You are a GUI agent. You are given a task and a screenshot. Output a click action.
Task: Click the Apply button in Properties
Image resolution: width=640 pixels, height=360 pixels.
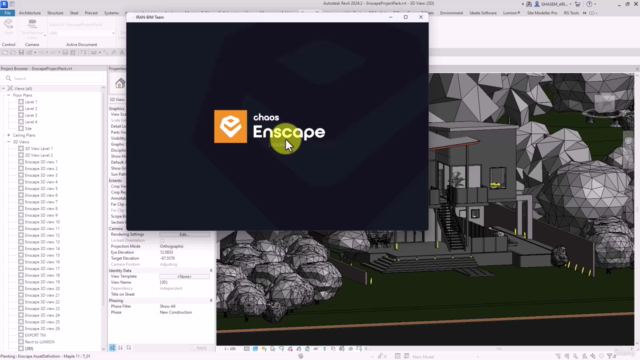tap(201, 348)
